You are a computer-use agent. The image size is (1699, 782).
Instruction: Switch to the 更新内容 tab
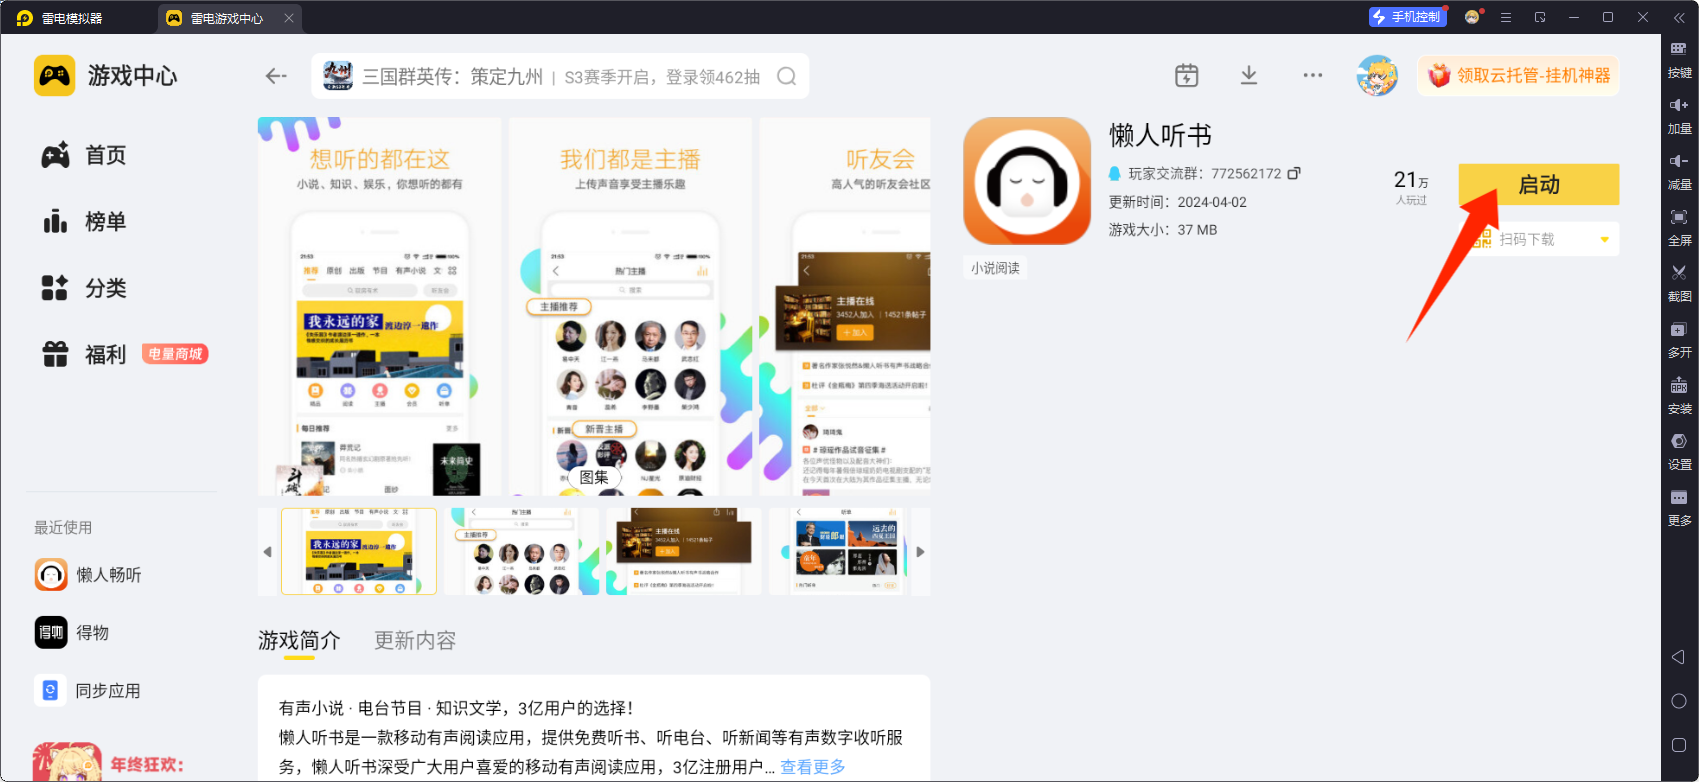(x=415, y=640)
